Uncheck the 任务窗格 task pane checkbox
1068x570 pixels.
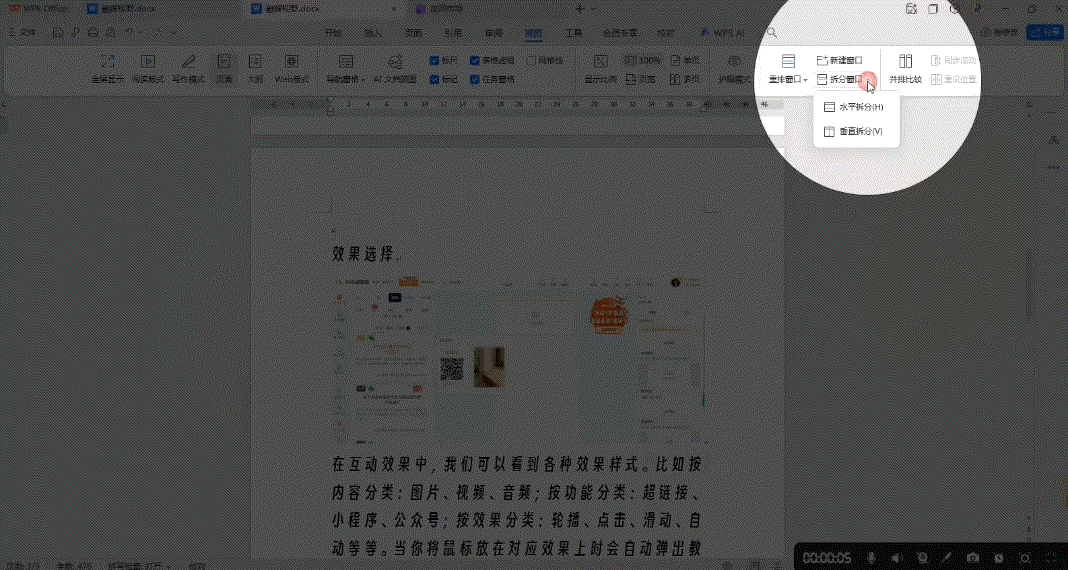coord(475,78)
